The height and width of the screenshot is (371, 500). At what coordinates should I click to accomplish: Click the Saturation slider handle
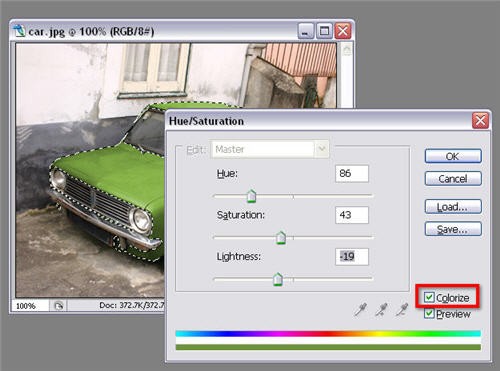(281, 238)
